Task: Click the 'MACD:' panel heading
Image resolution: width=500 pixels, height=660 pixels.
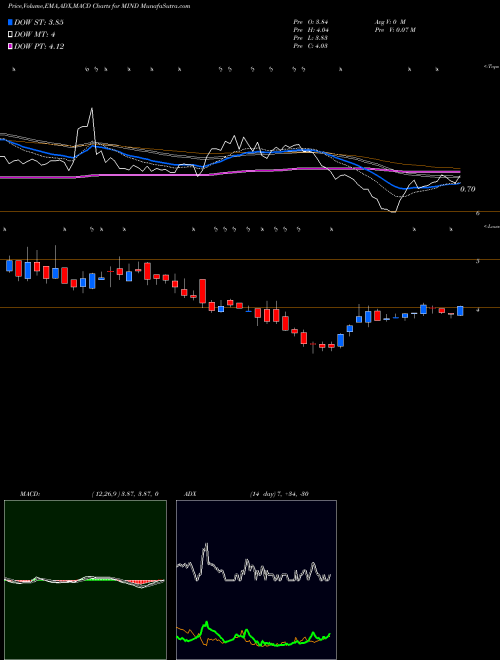Action: pos(30,494)
